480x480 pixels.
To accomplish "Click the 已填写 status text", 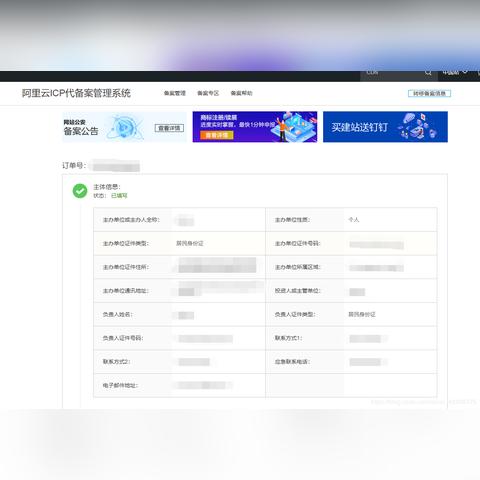I will (x=119, y=196).
